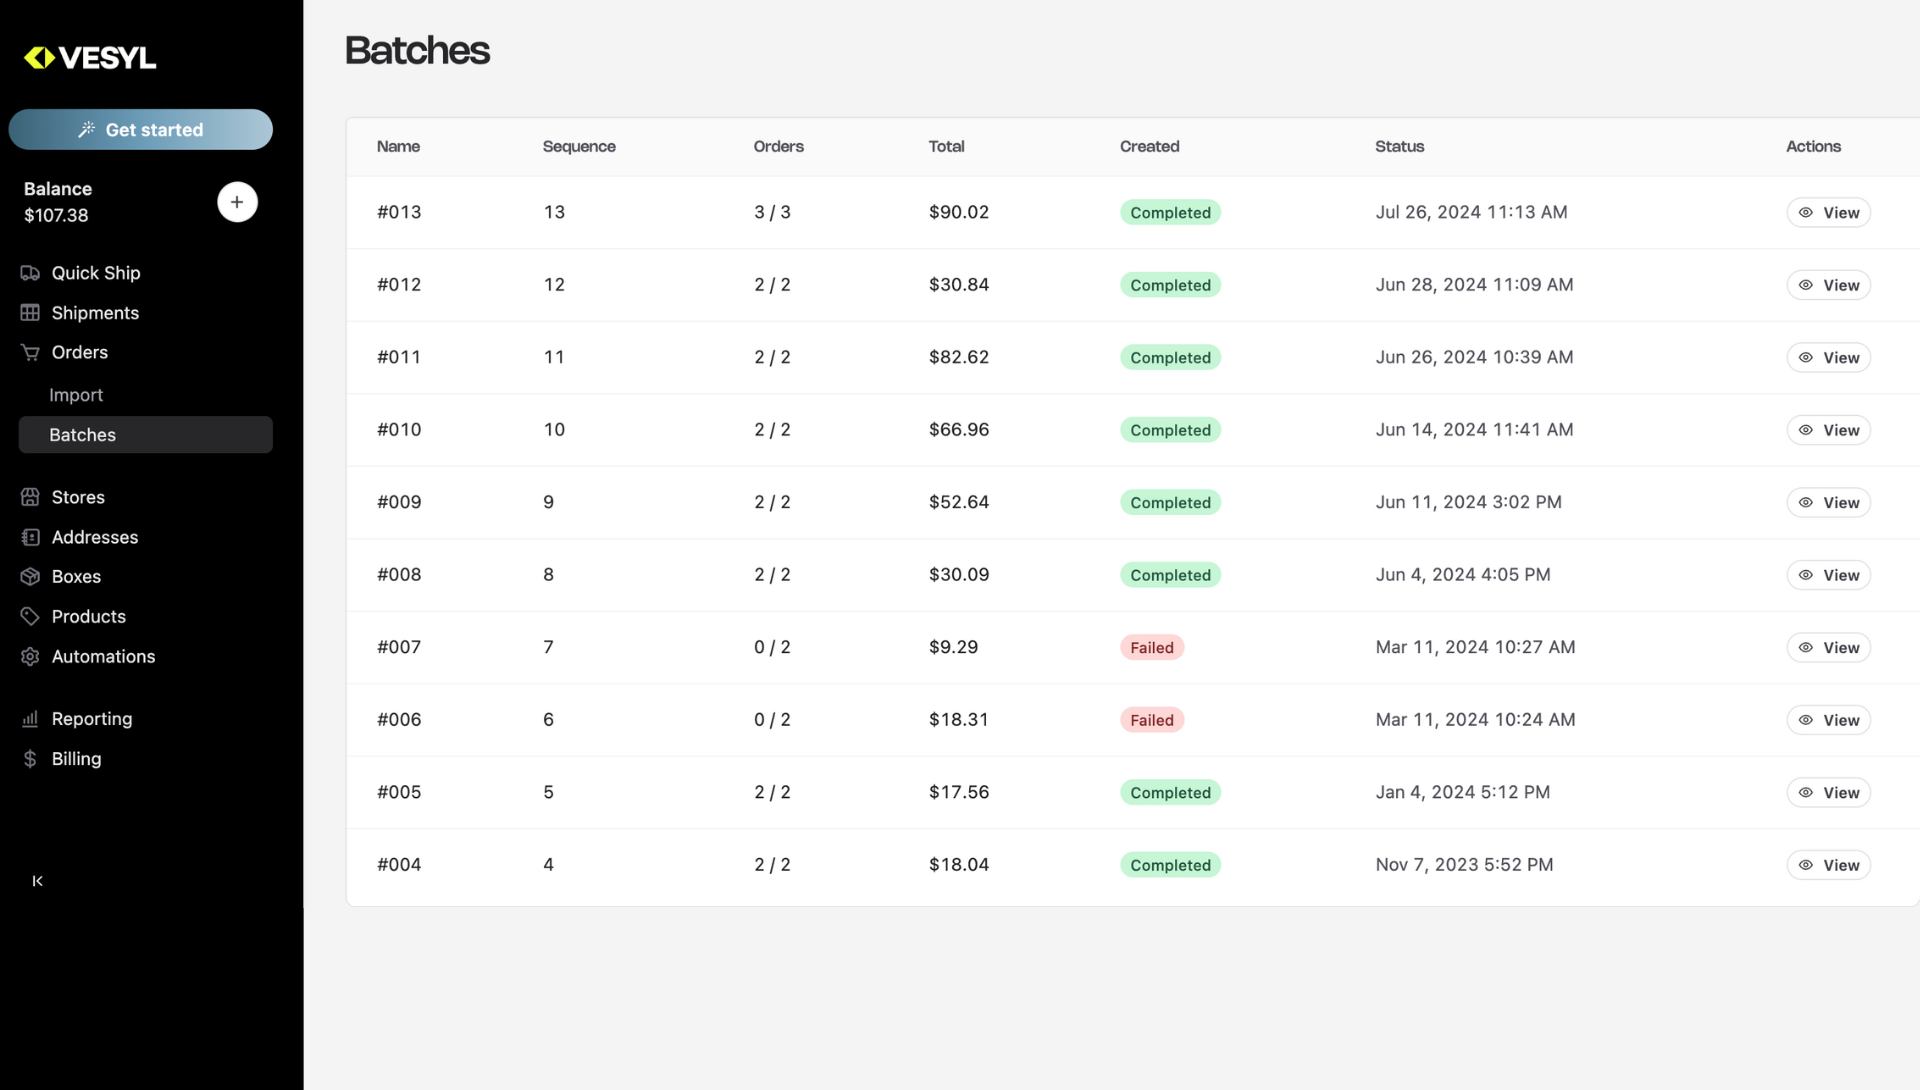The height and width of the screenshot is (1090, 1920).
Task: Click the Automations gear icon
Action: pos(30,657)
